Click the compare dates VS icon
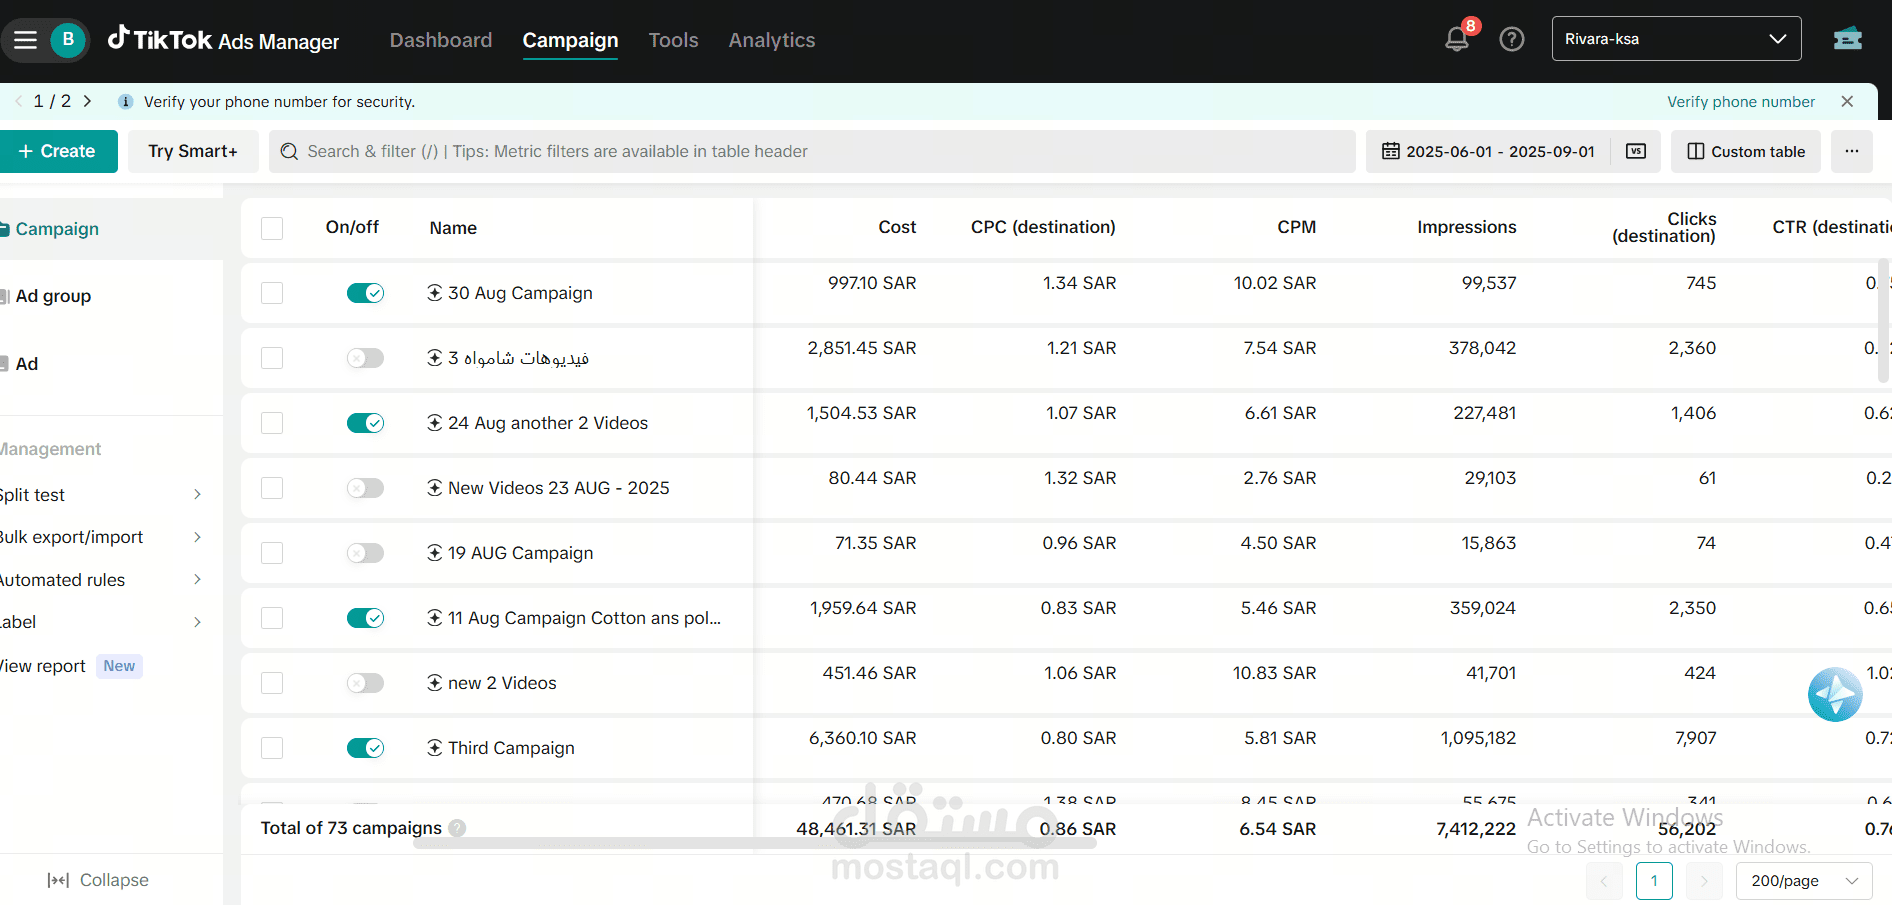 click(x=1636, y=151)
